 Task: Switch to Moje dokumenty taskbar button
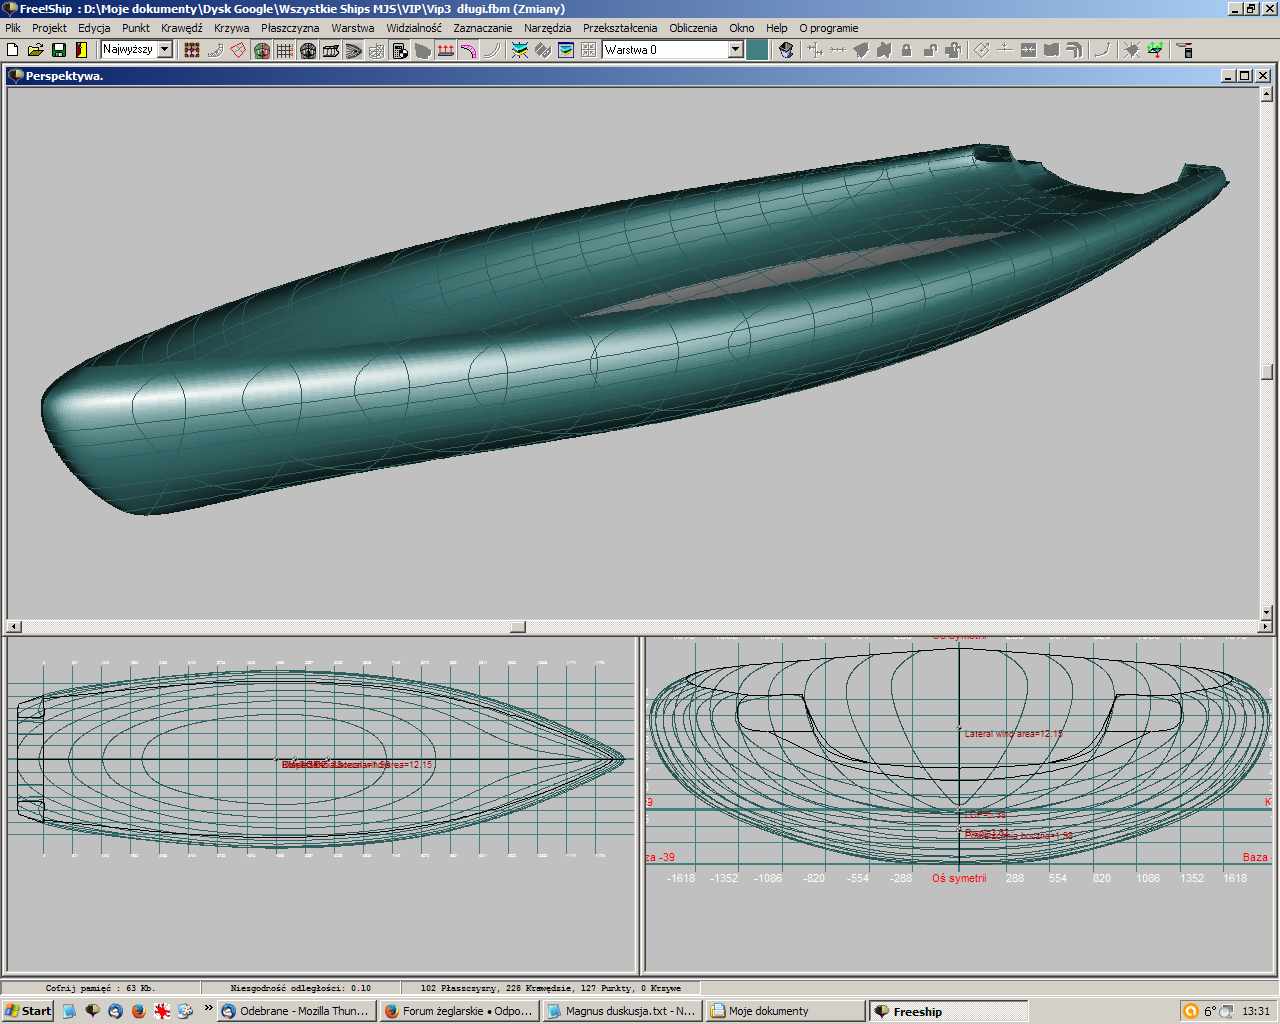tap(785, 1011)
